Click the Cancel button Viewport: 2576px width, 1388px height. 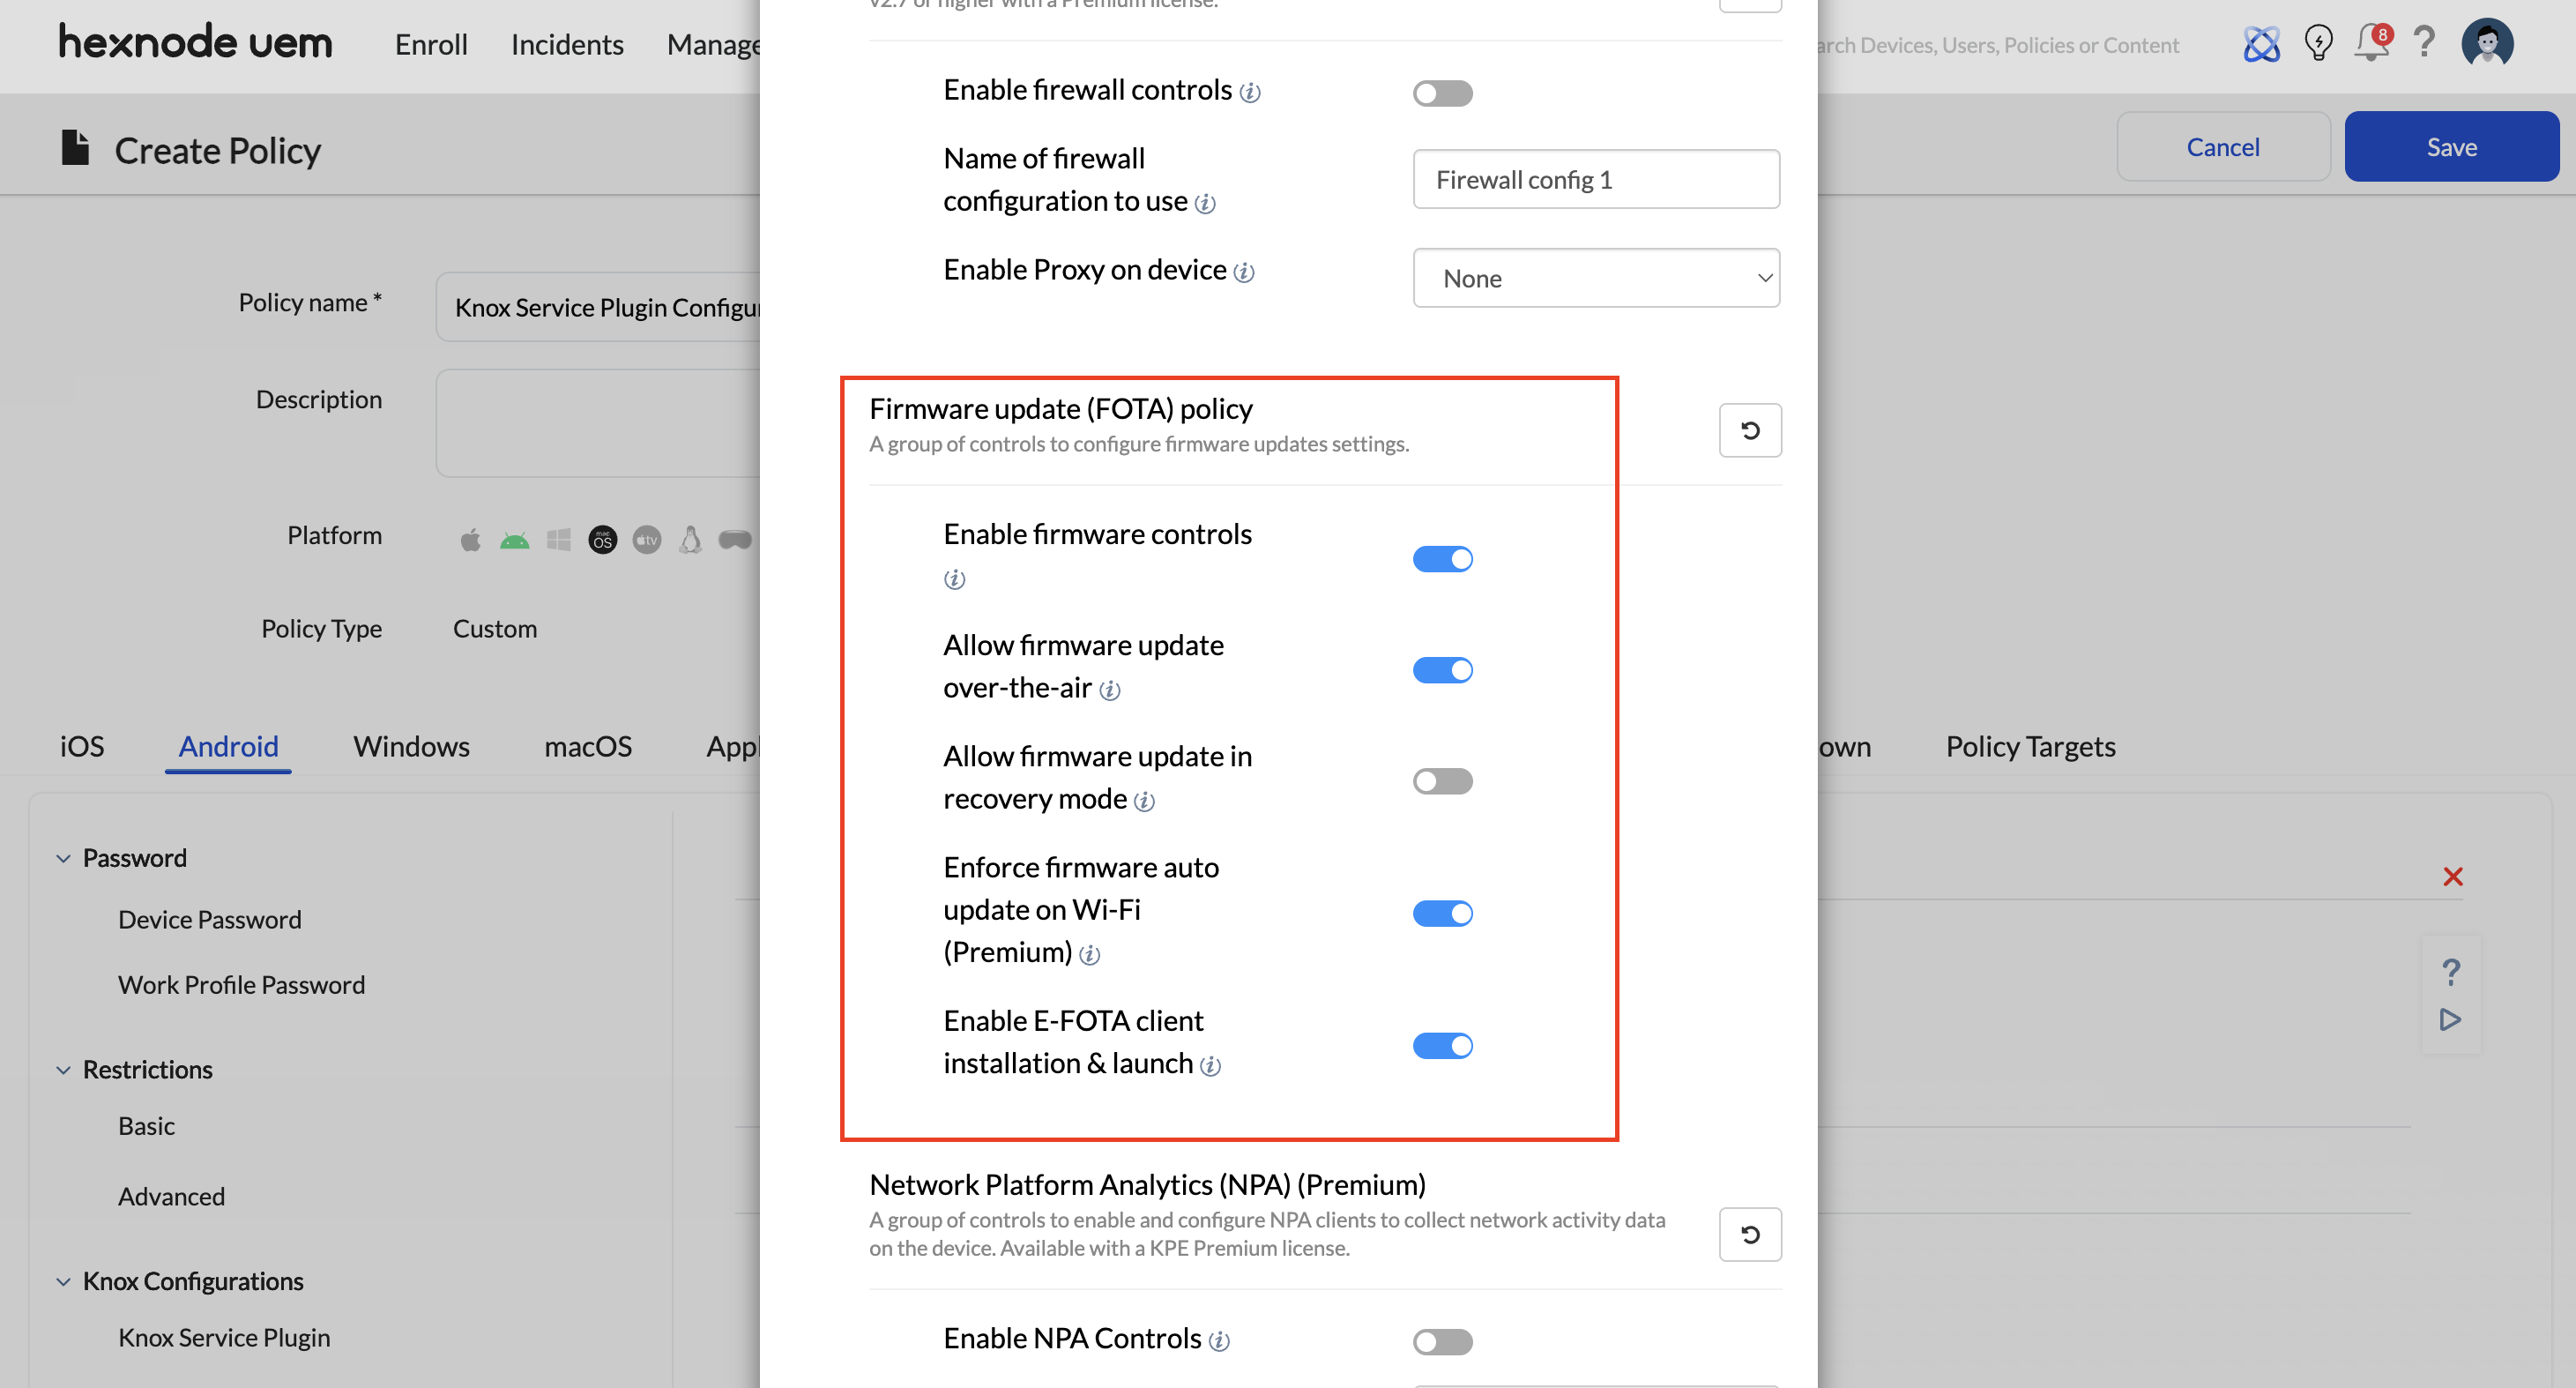click(x=2223, y=146)
